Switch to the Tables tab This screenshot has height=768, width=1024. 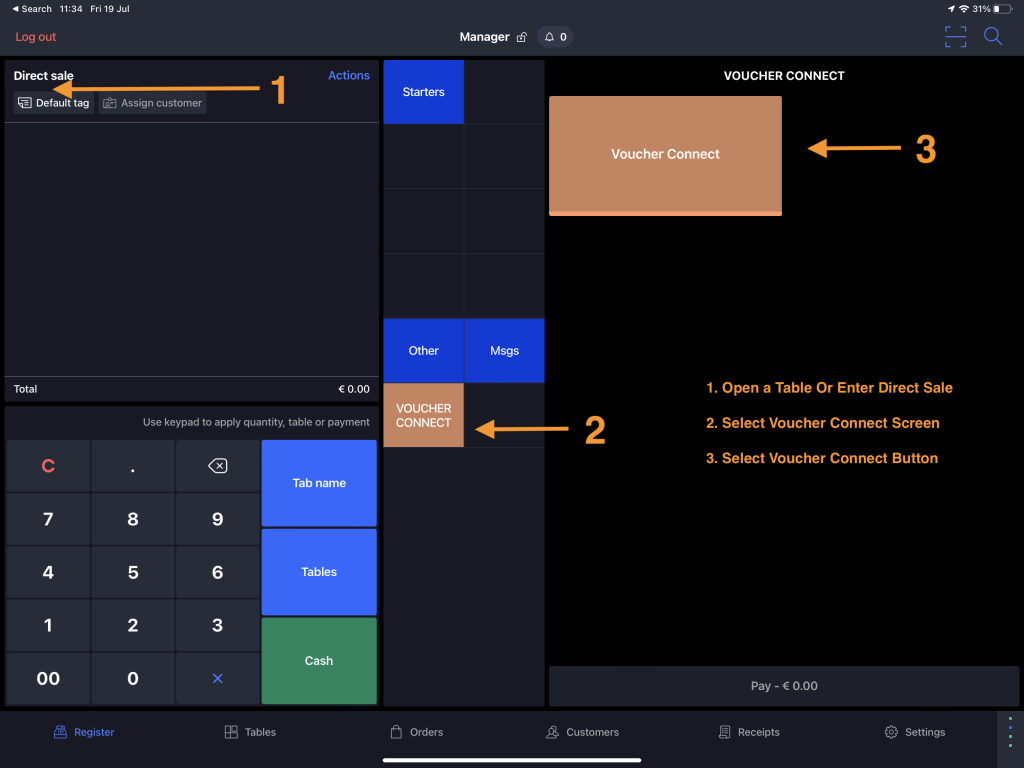[x=250, y=732]
